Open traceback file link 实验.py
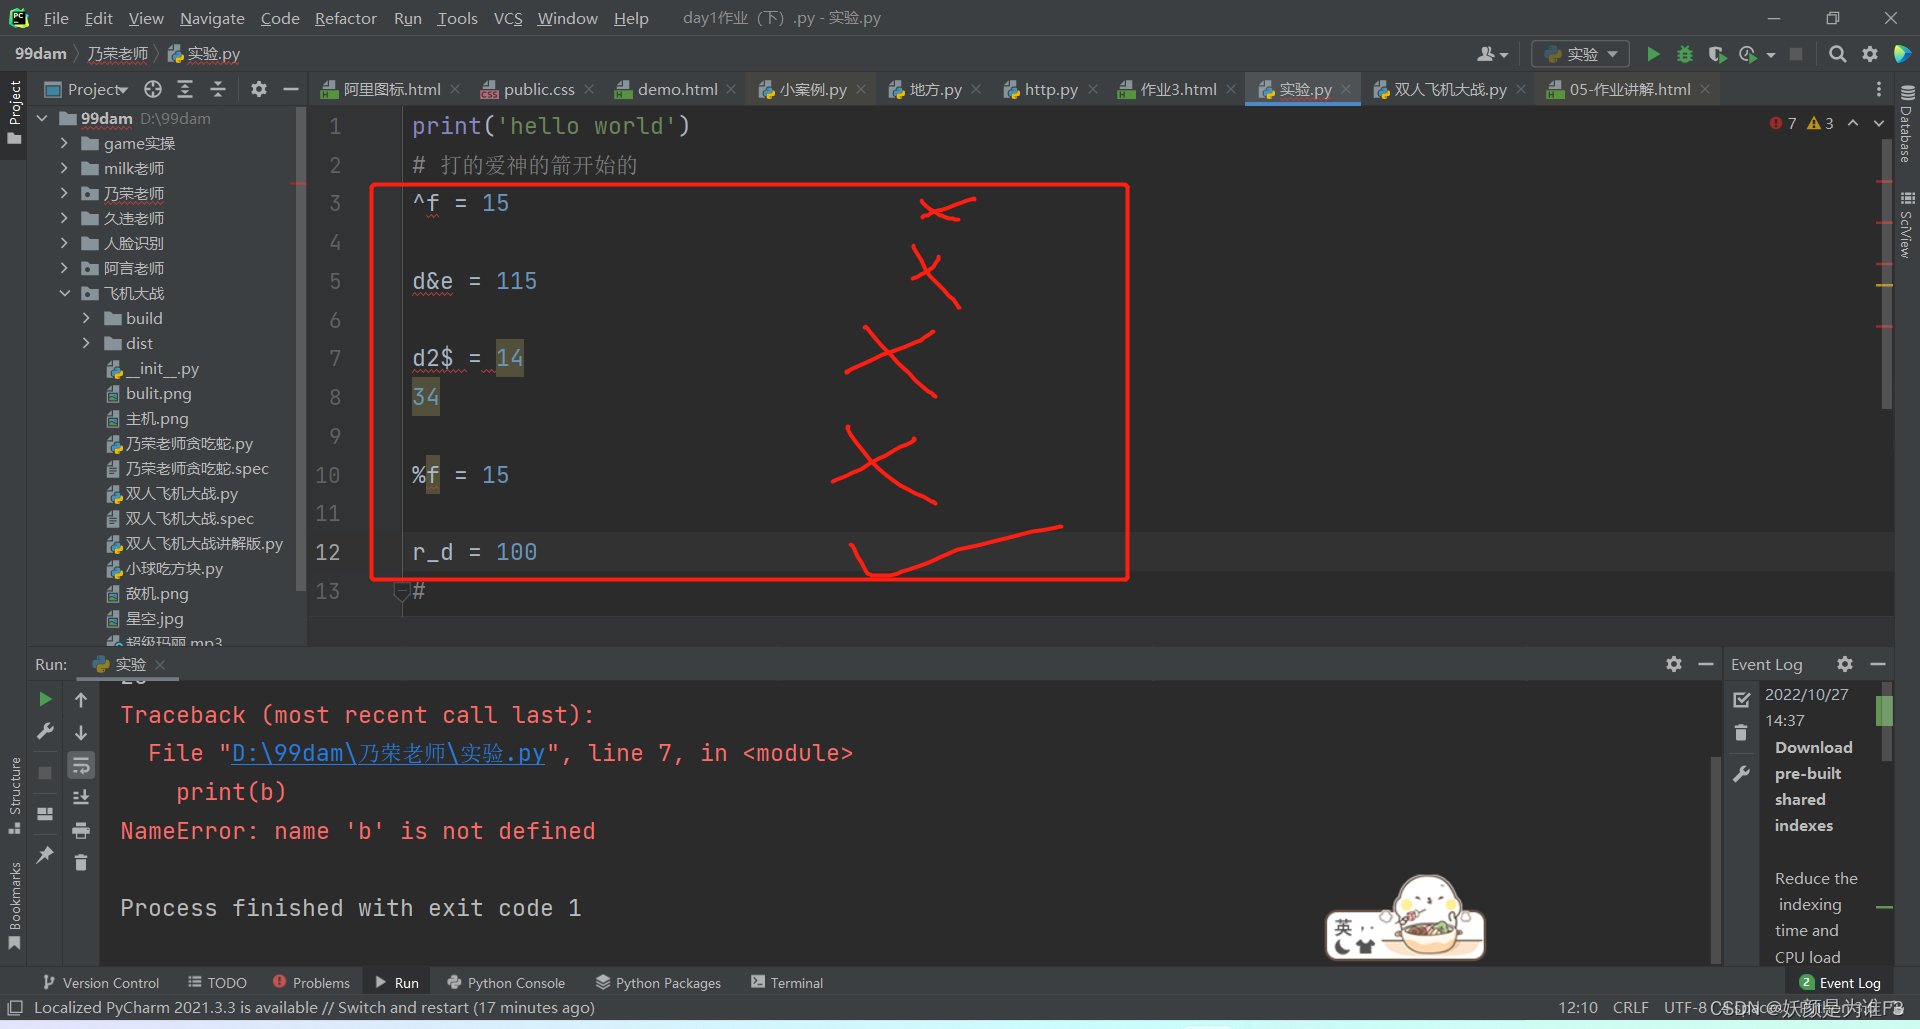The image size is (1920, 1029). tap(388, 753)
